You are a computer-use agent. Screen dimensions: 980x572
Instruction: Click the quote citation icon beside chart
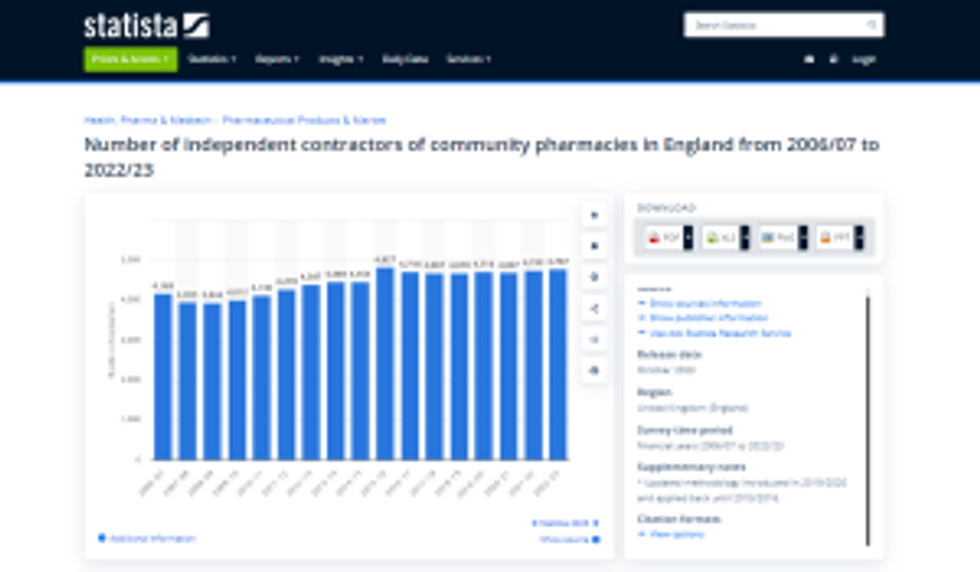coord(594,339)
